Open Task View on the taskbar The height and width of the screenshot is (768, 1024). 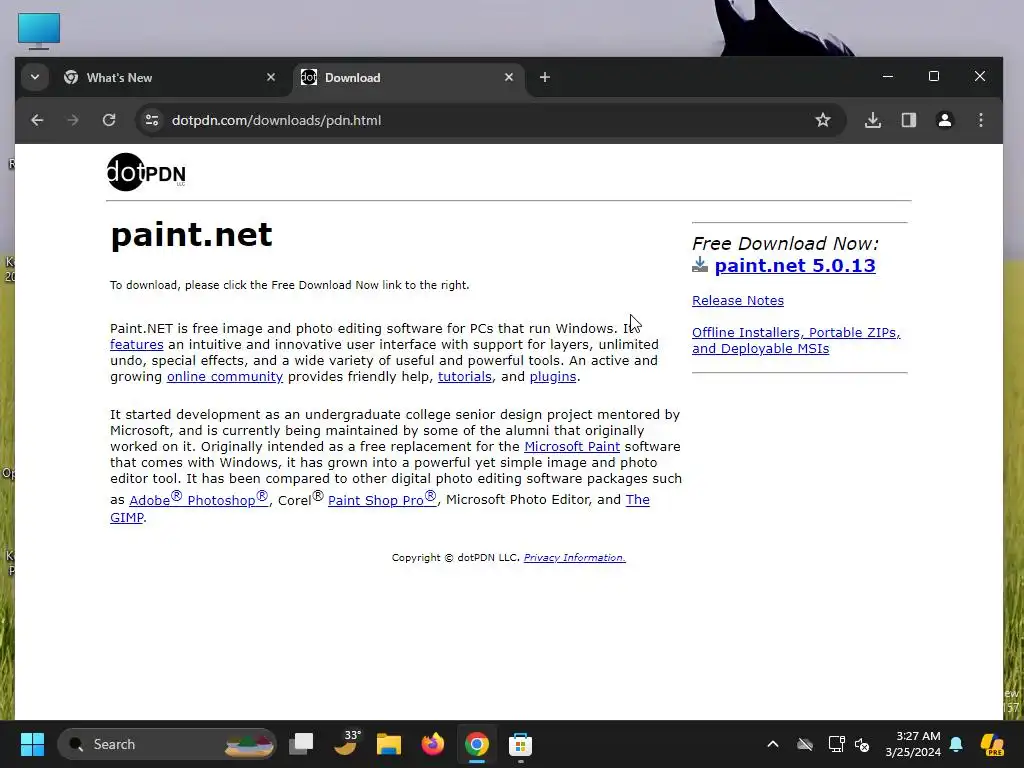302,744
